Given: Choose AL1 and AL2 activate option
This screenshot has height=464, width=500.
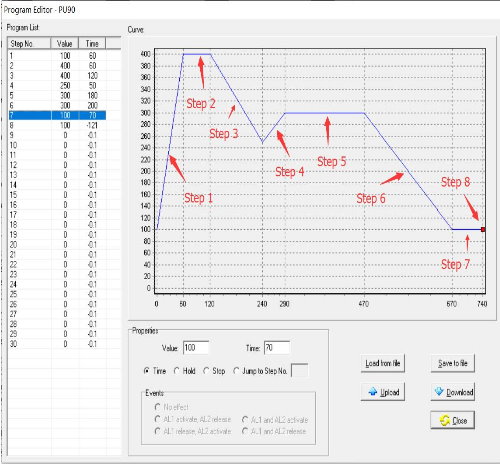Looking at the screenshot, I should [245, 419].
